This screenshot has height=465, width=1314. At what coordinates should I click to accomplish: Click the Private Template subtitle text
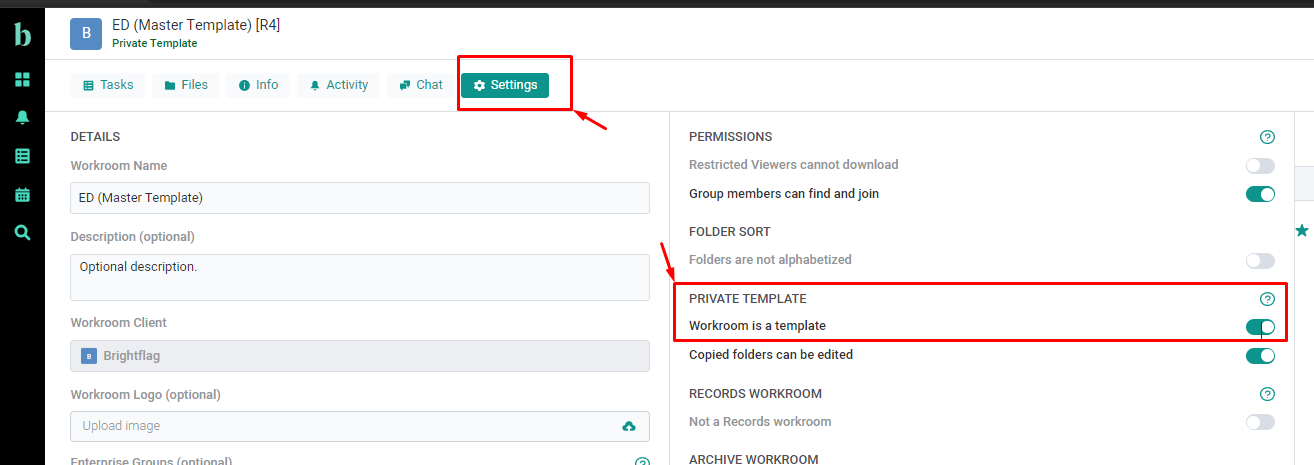tap(154, 43)
